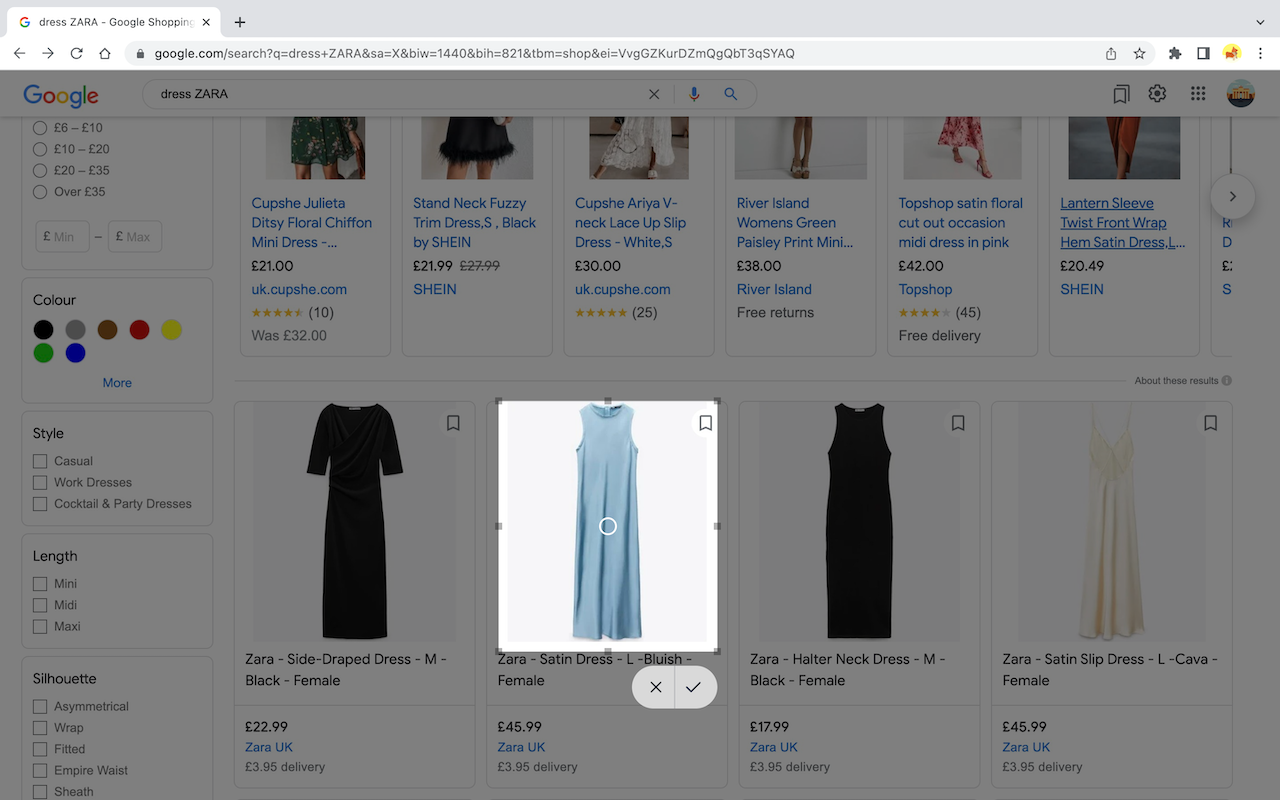
Task: Open the Google account profile picture
Action: pos(1240,94)
